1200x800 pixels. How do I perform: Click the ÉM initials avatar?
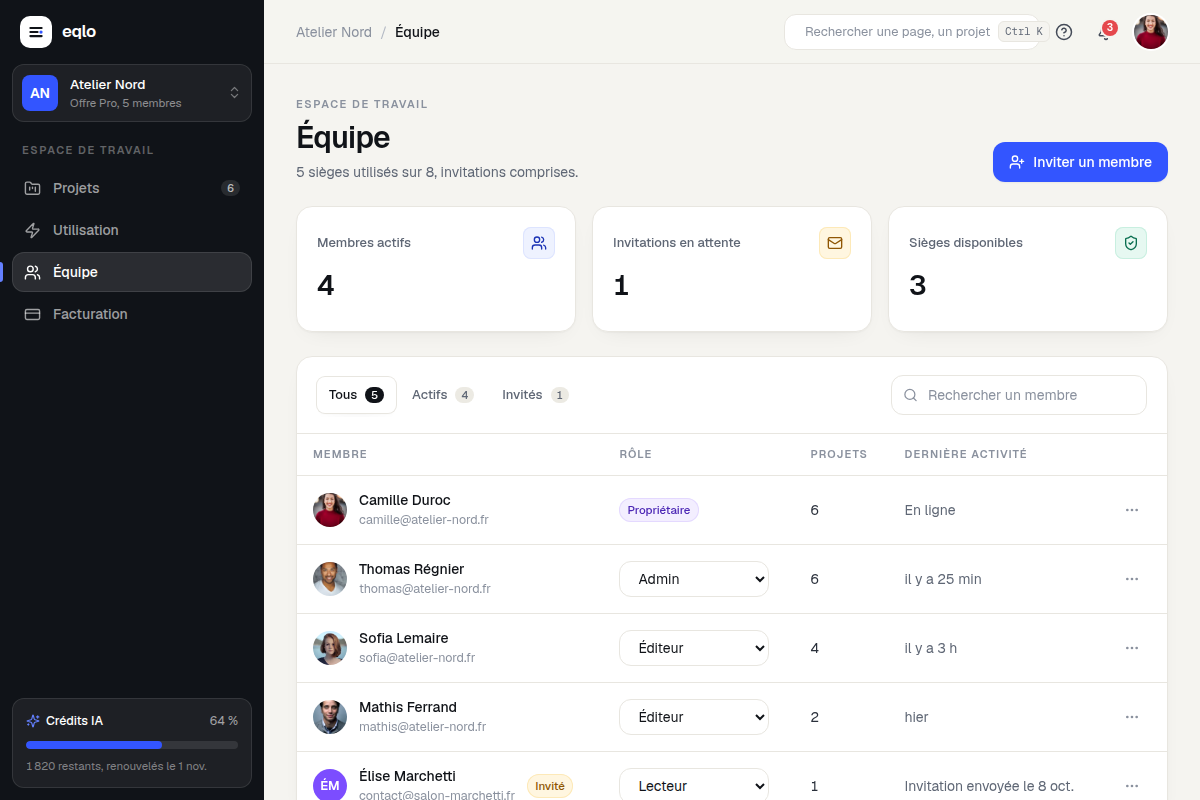pos(330,785)
